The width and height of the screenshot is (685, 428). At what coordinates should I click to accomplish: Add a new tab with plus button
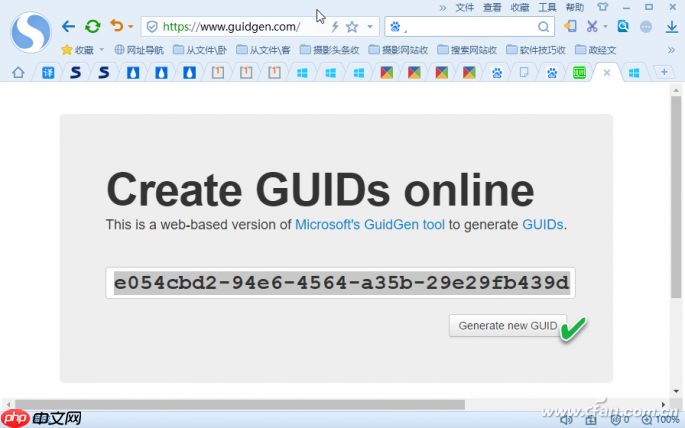(662, 72)
